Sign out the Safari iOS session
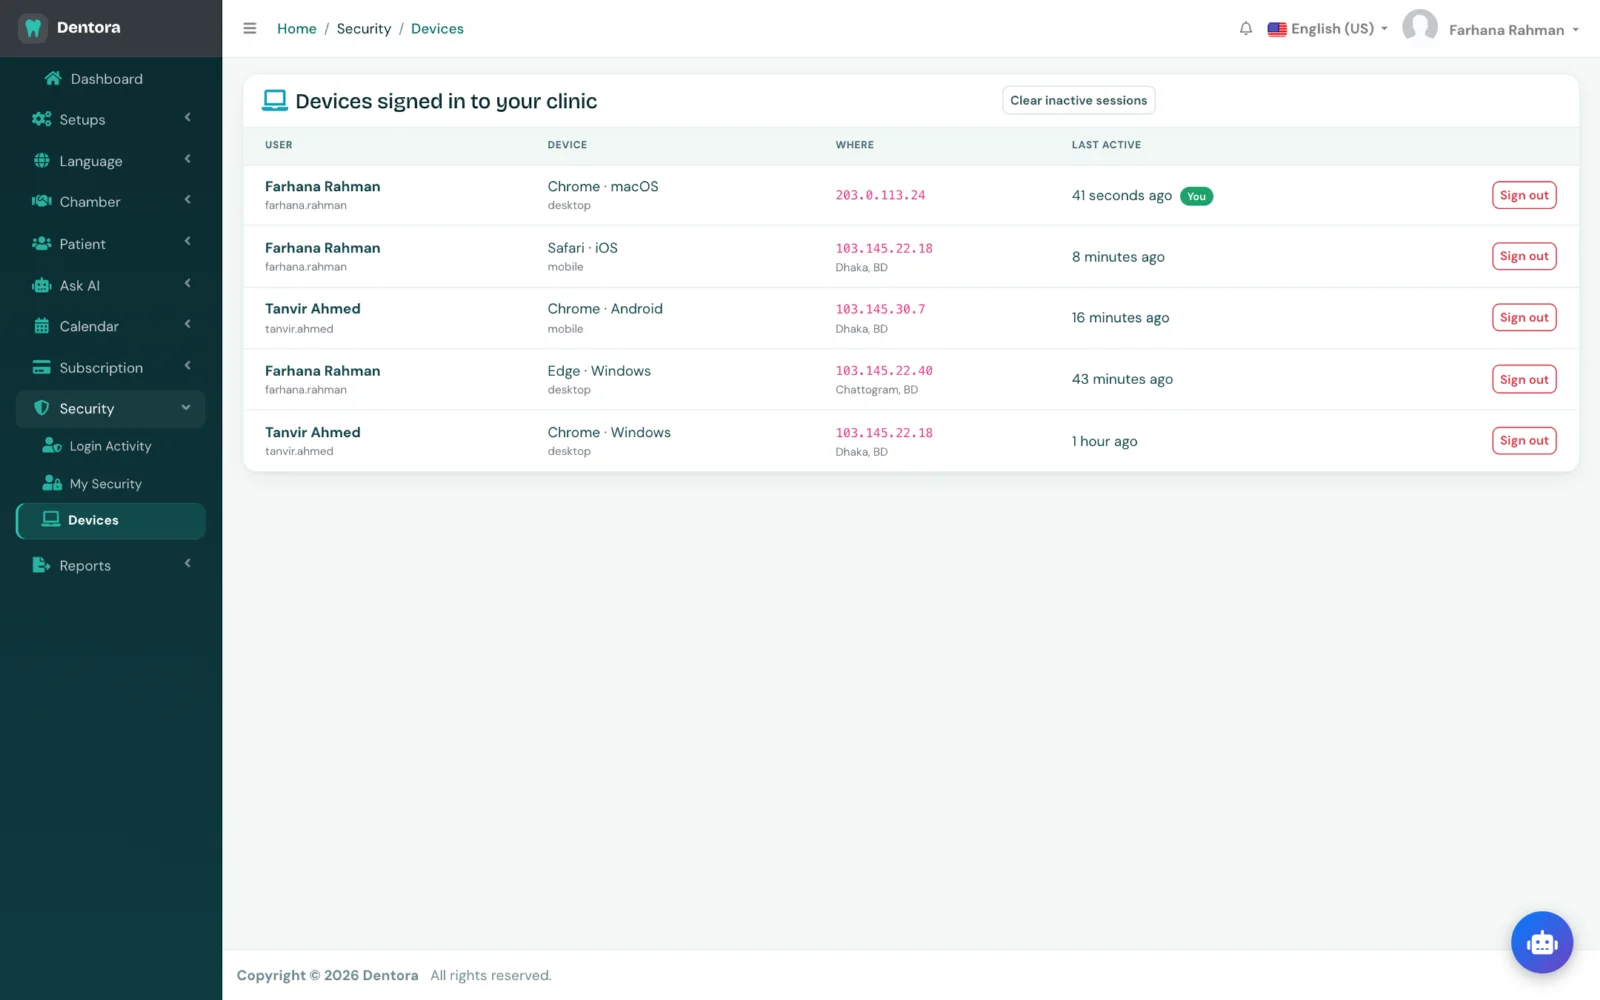The width and height of the screenshot is (1600, 1000). pos(1524,256)
